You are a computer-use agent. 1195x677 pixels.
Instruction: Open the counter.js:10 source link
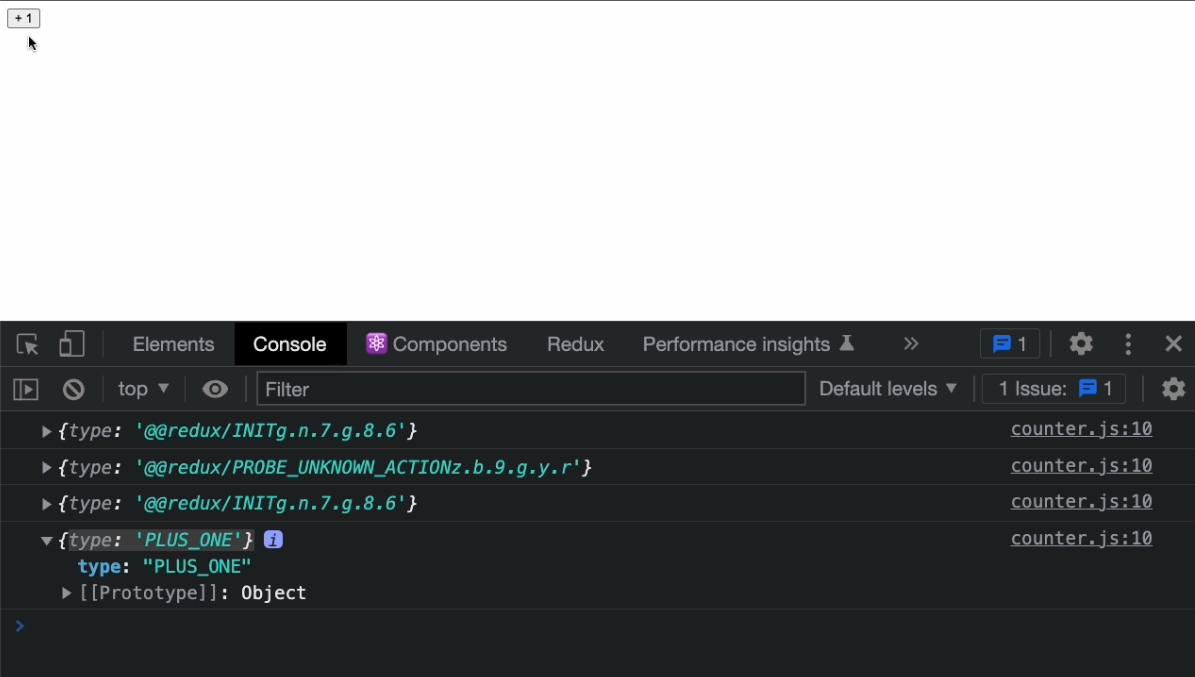1081,429
